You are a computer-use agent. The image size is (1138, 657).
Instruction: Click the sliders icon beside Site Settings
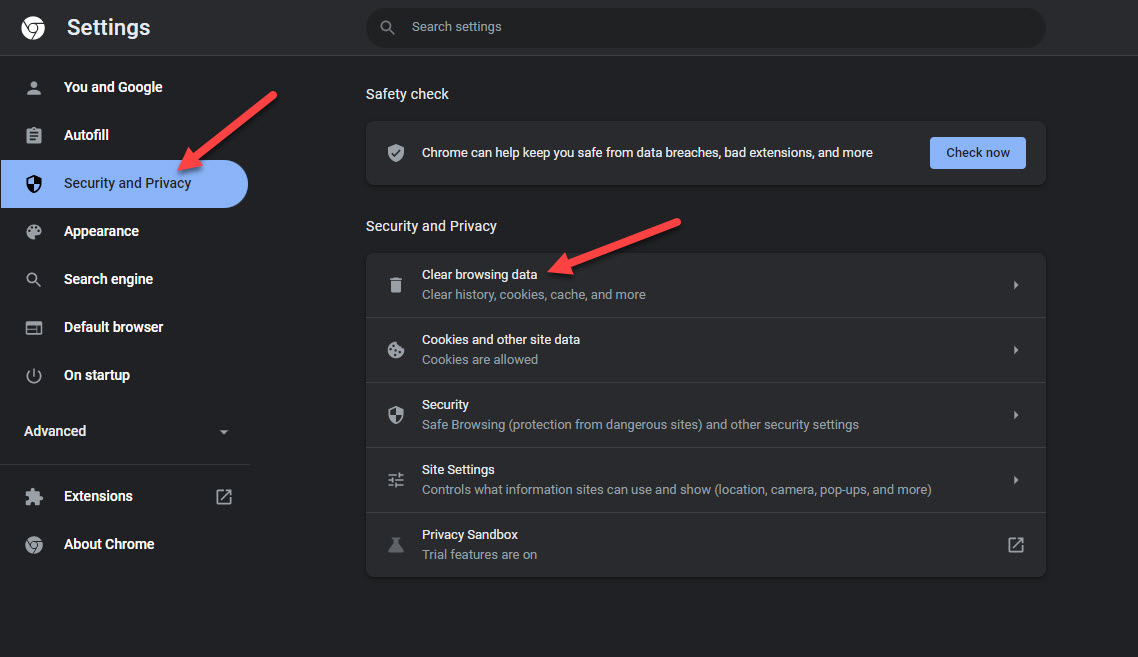[396, 480]
